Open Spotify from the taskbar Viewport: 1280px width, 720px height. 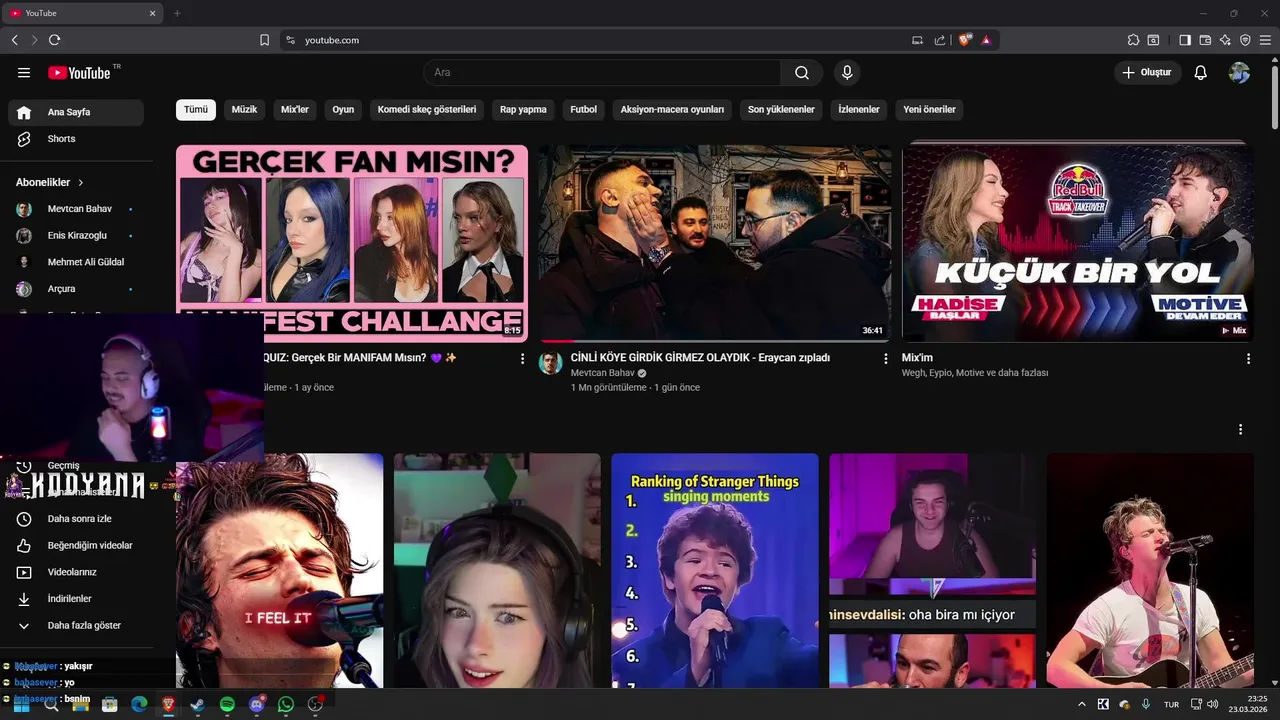[227, 704]
